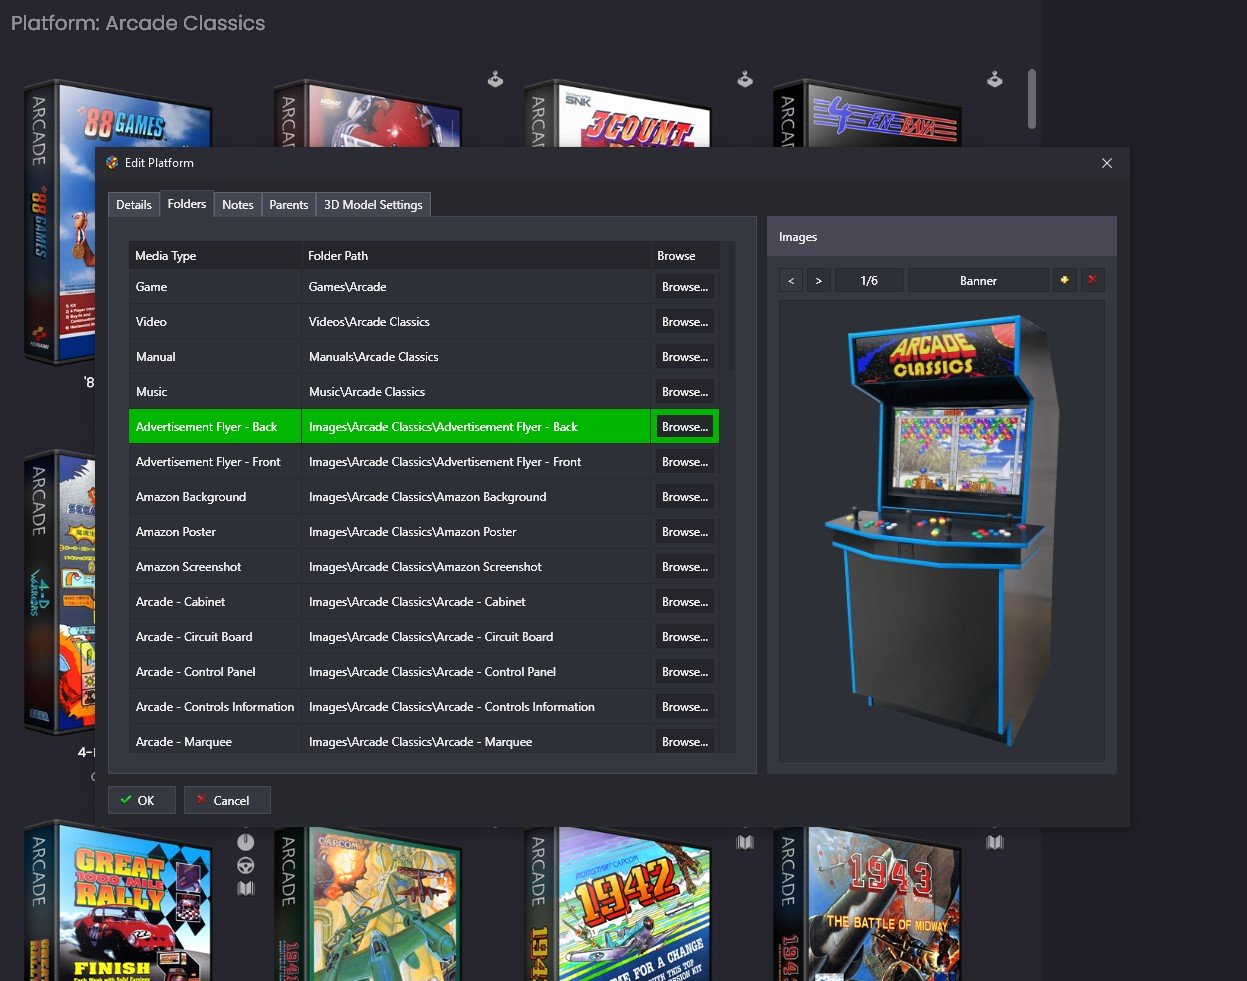Select the Music media type row

pos(424,392)
